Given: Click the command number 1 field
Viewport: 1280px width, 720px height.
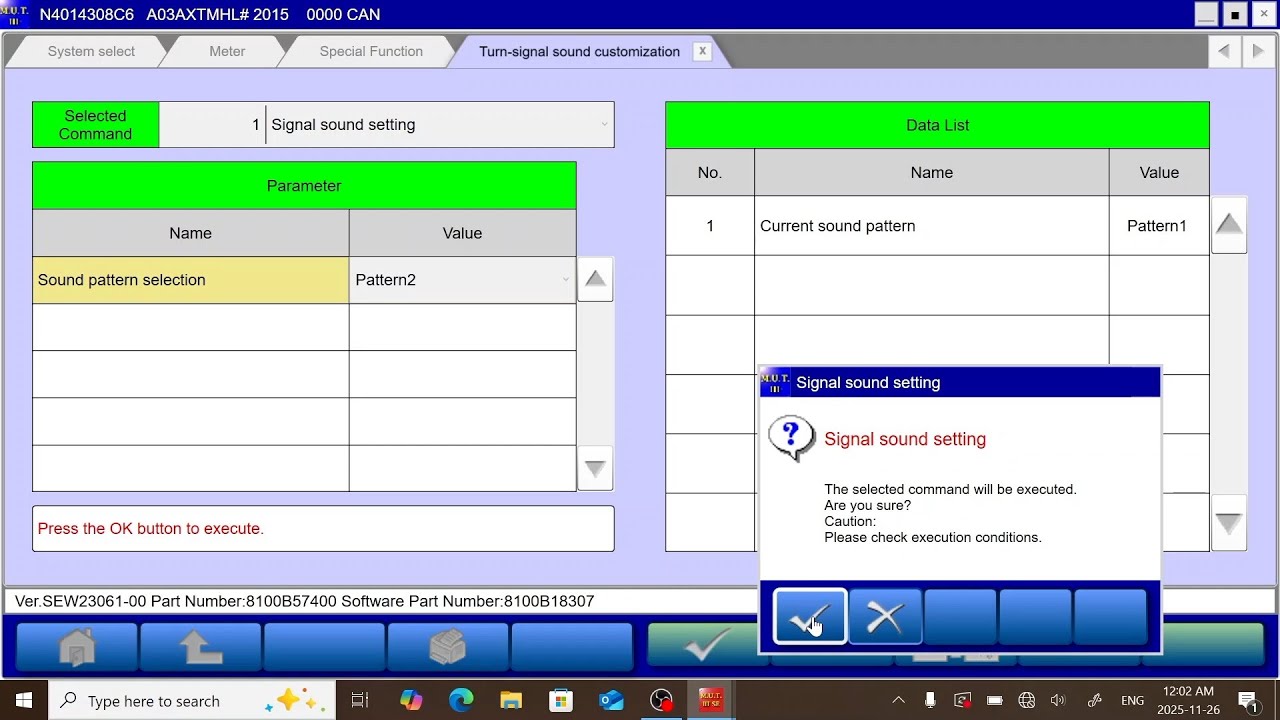Looking at the screenshot, I should click(x=212, y=125).
